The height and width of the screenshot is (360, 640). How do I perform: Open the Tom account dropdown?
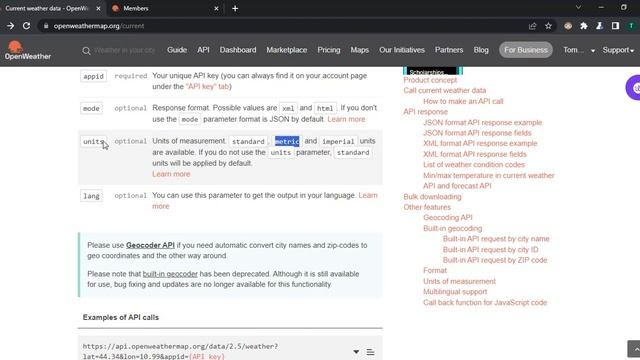tap(579, 50)
